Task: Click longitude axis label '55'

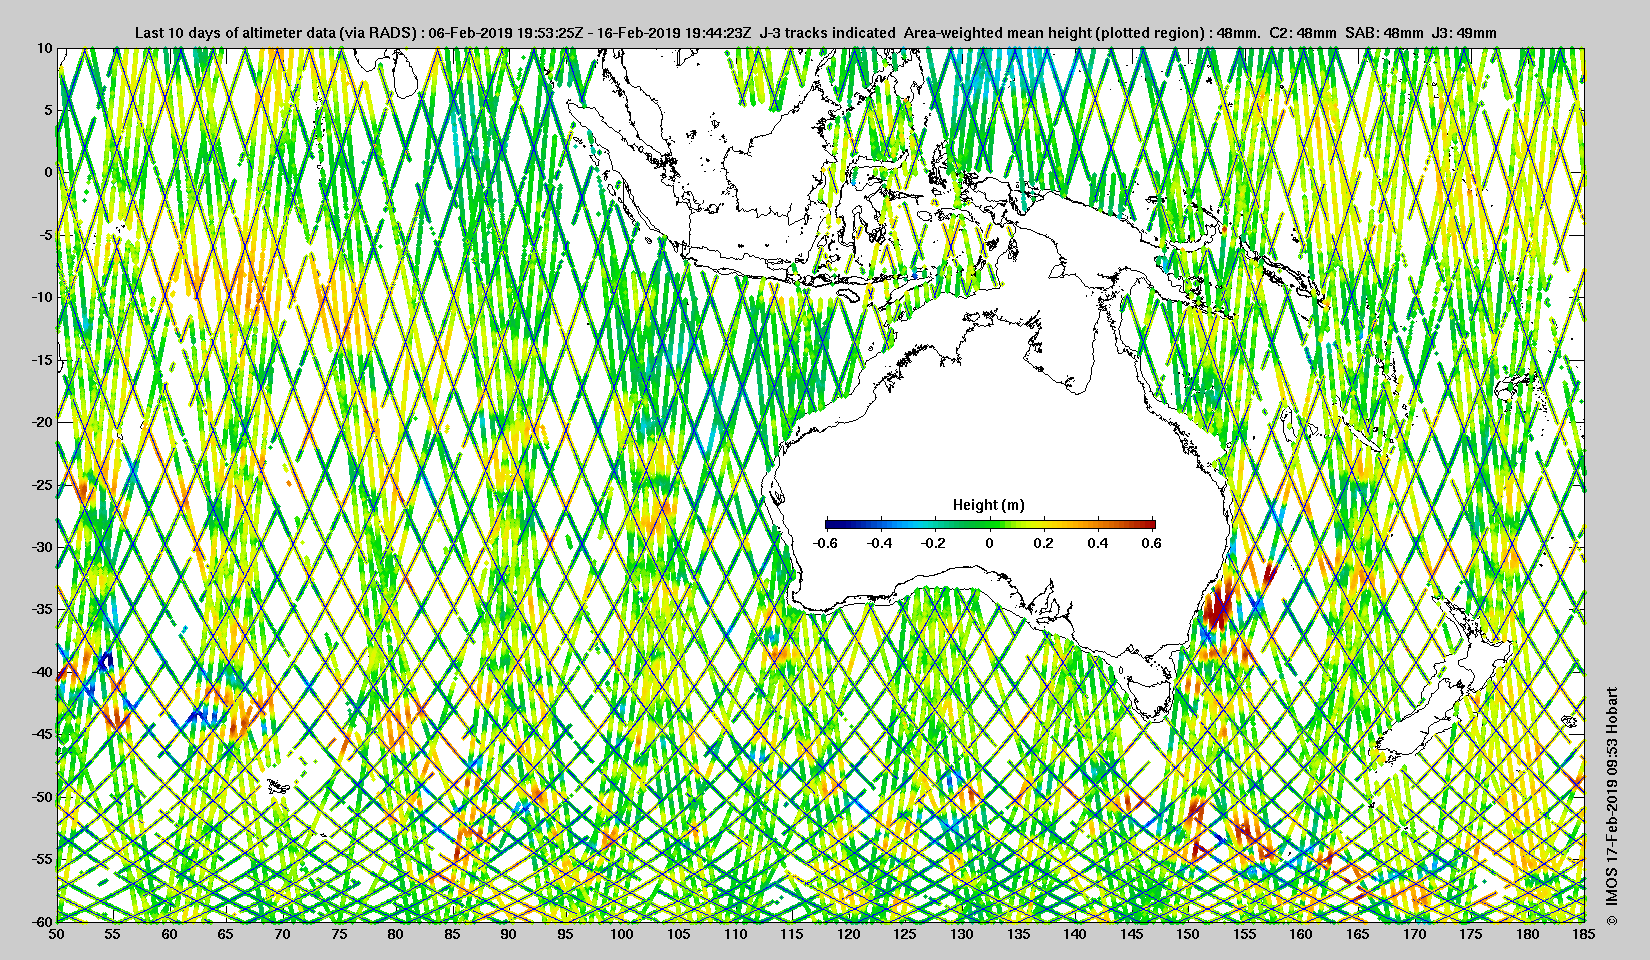Action: point(113,935)
